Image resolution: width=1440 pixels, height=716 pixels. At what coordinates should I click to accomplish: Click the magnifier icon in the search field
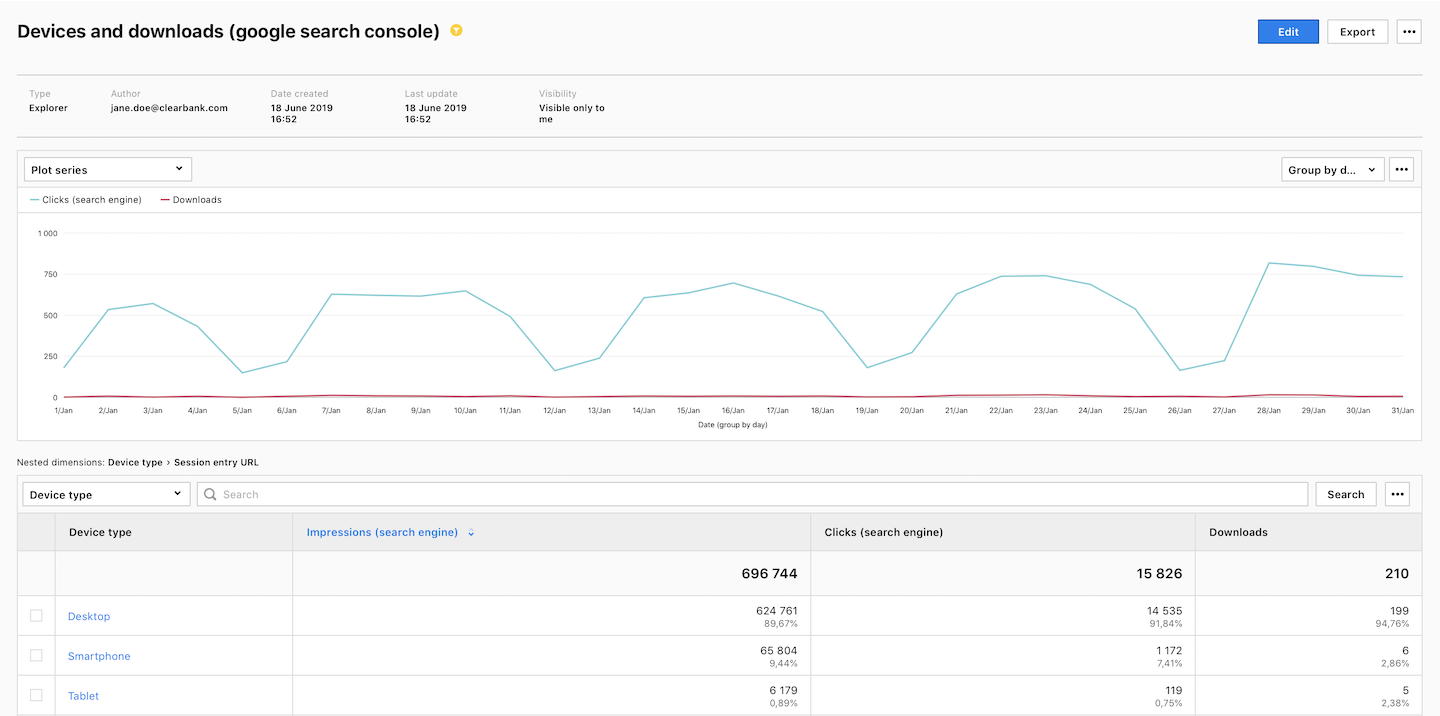(x=211, y=494)
